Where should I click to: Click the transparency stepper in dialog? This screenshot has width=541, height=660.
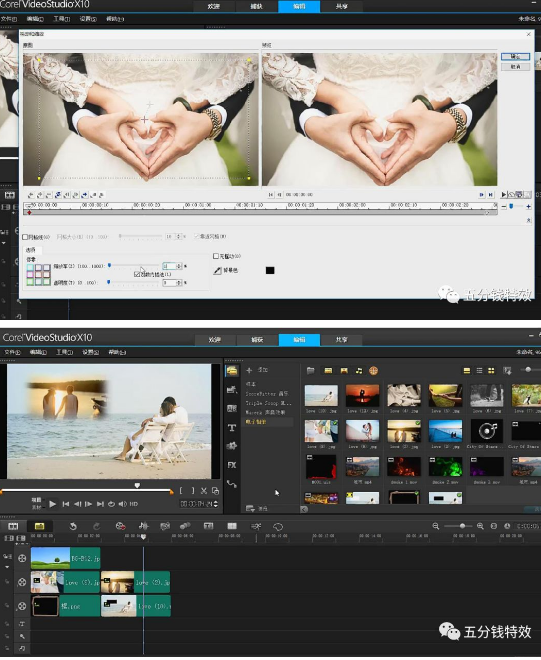pyautogui.click(x=179, y=283)
